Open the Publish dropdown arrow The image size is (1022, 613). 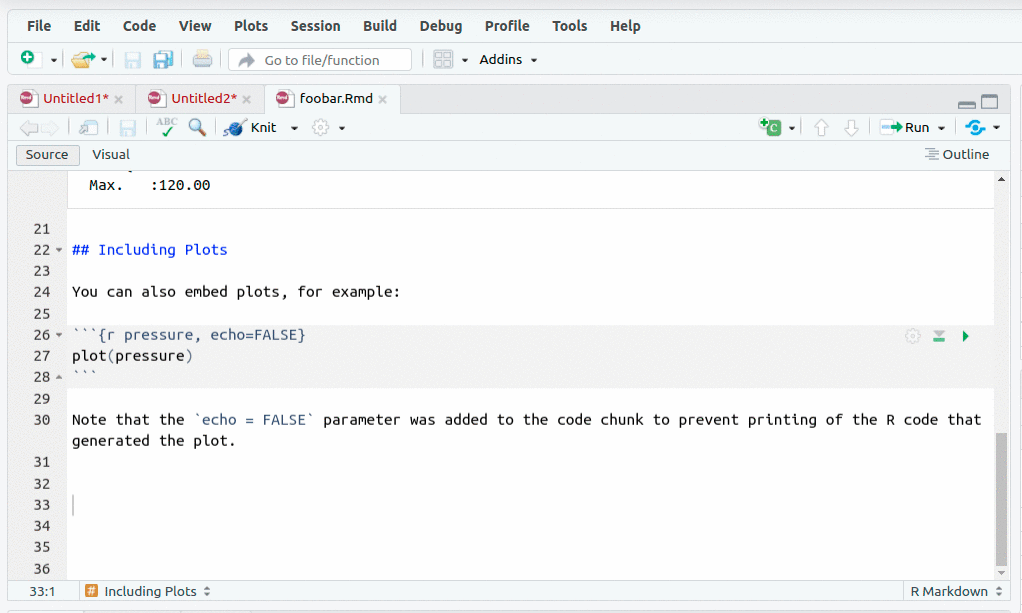click(997, 128)
